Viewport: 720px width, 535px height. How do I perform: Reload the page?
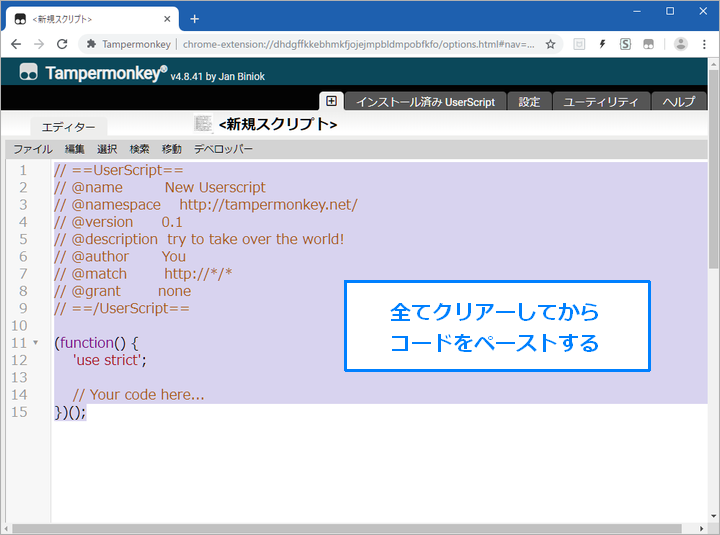point(62,44)
